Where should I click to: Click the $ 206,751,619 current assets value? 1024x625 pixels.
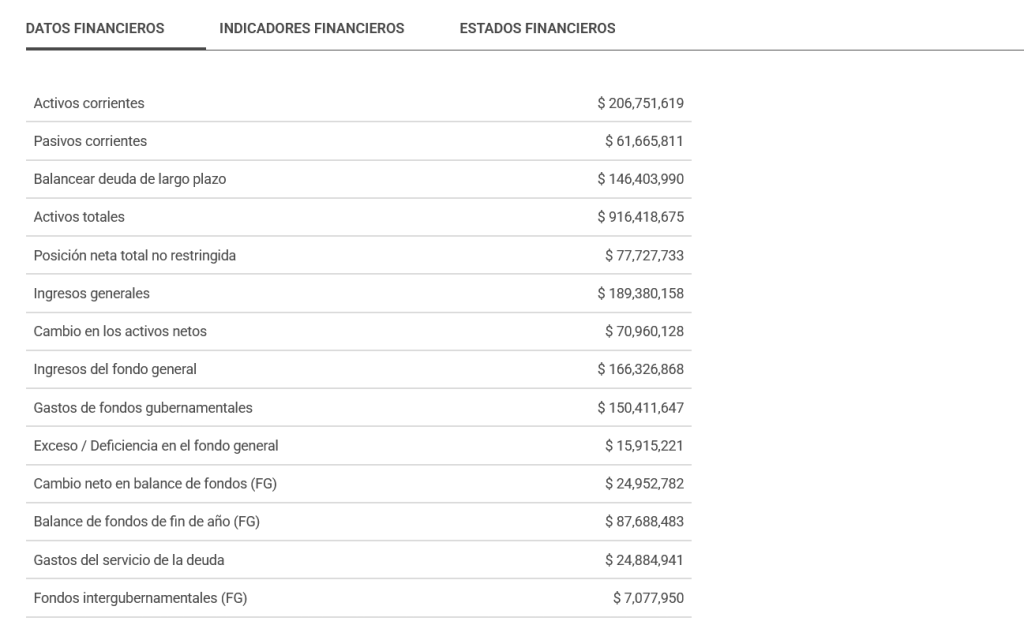pos(640,103)
